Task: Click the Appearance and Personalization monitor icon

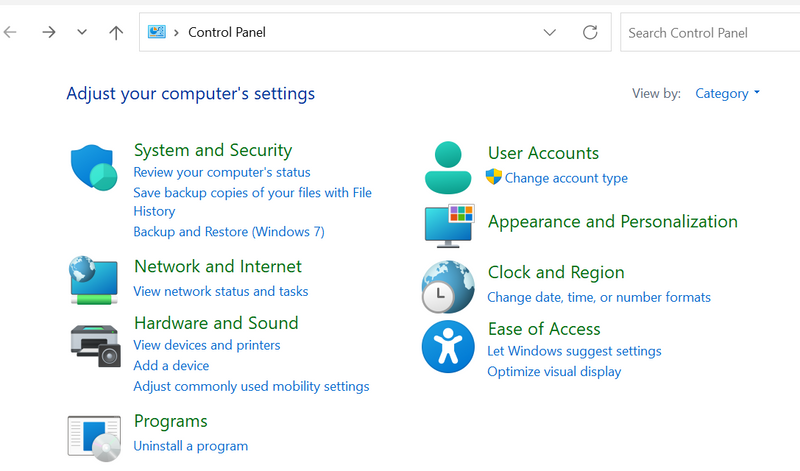Action: click(x=448, y=224)
